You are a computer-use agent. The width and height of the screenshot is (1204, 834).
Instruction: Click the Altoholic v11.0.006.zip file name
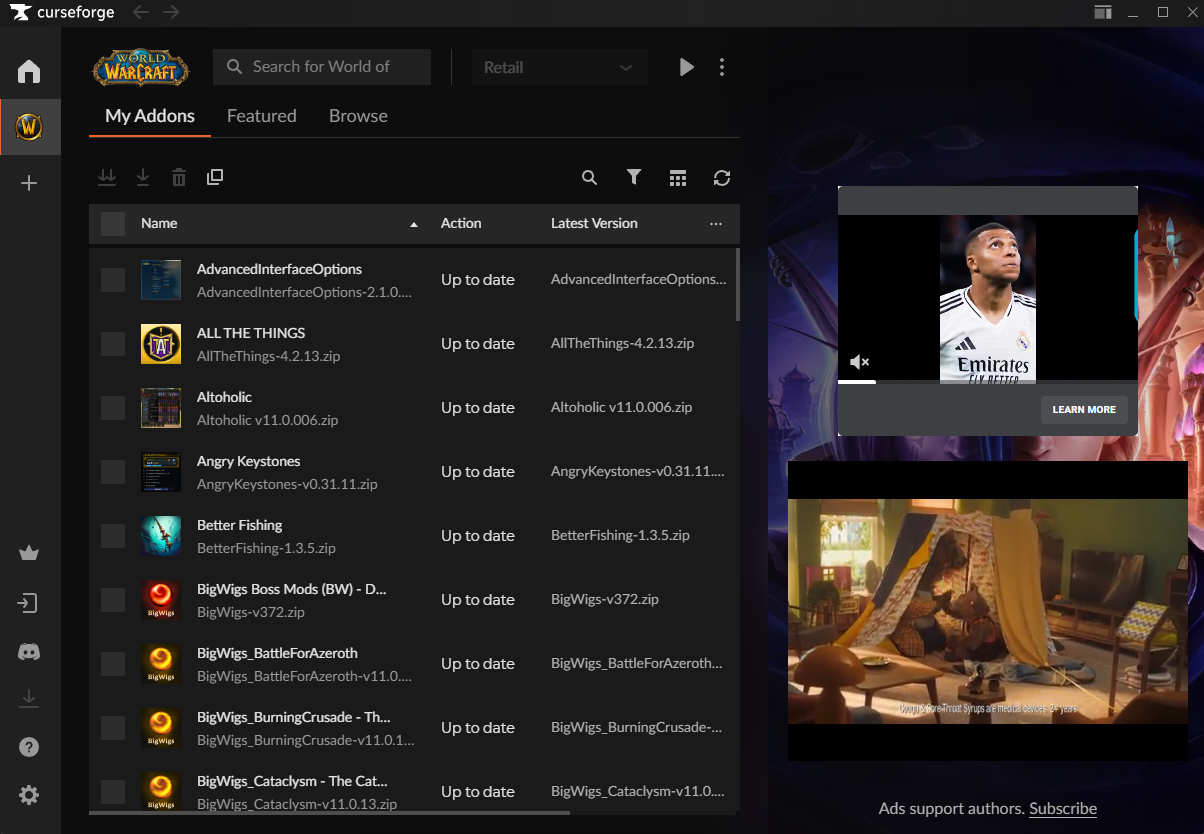(x=267, y=420)
